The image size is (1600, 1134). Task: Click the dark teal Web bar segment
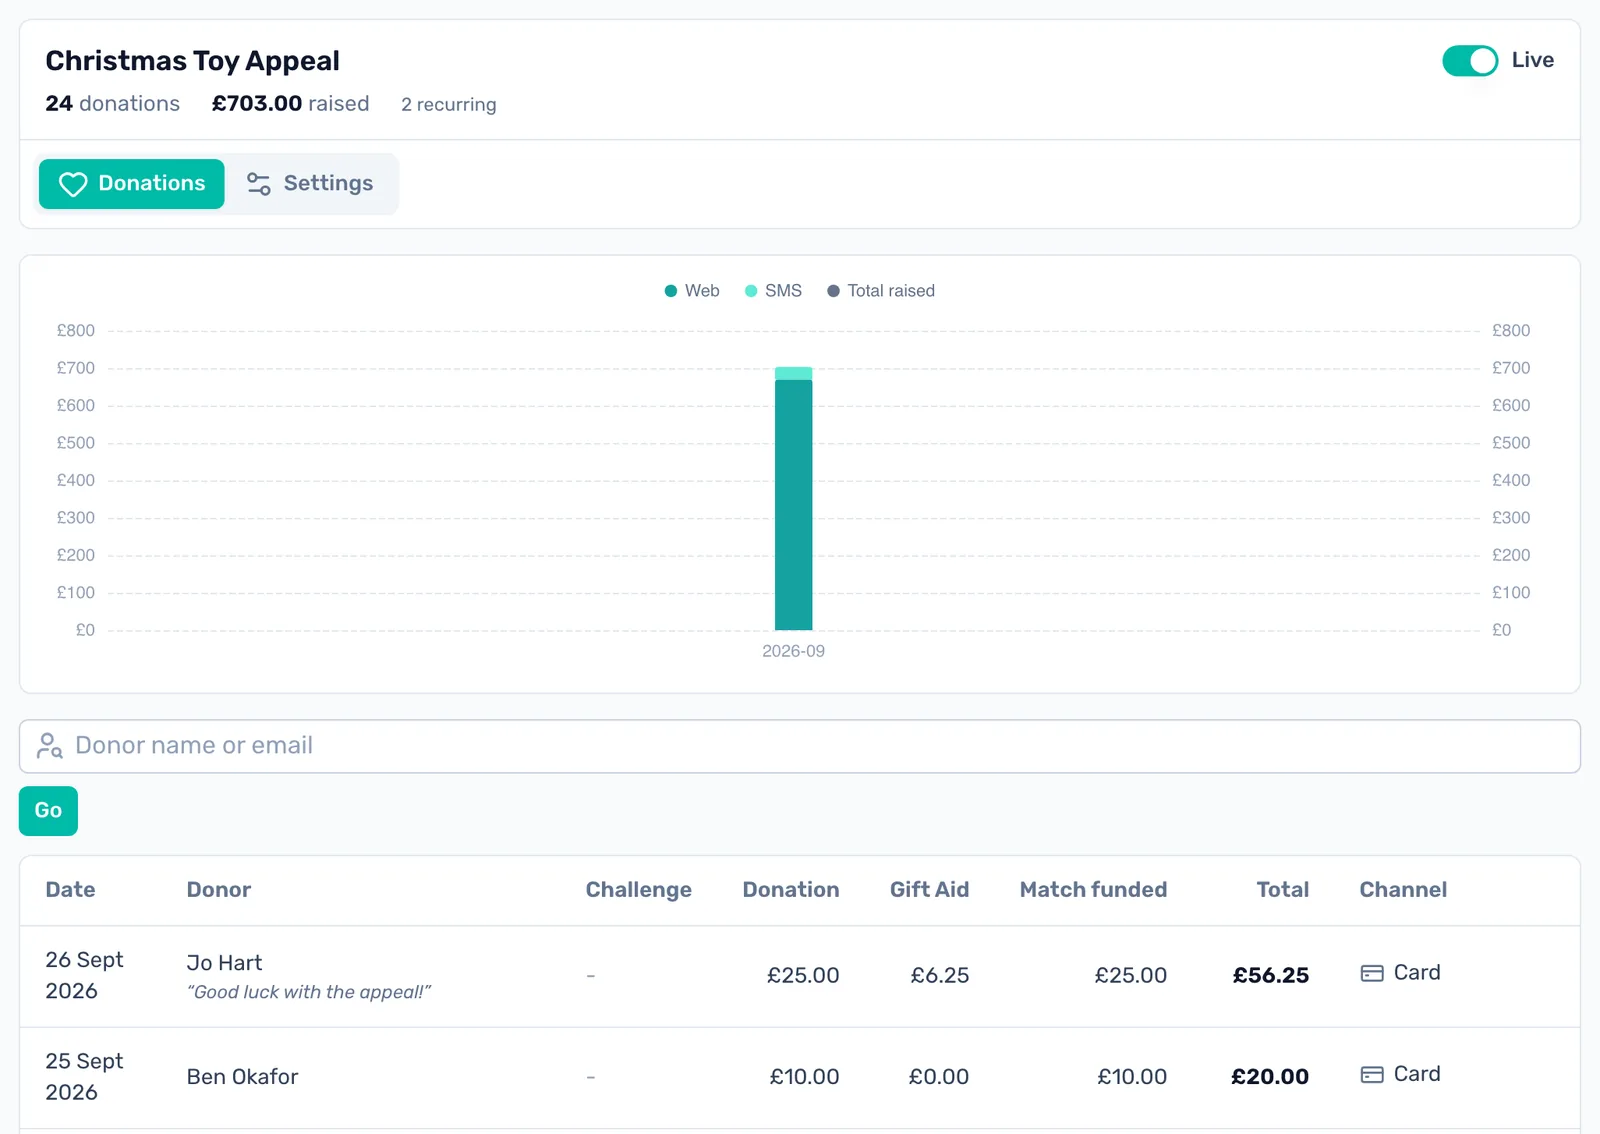click(794, 505)
